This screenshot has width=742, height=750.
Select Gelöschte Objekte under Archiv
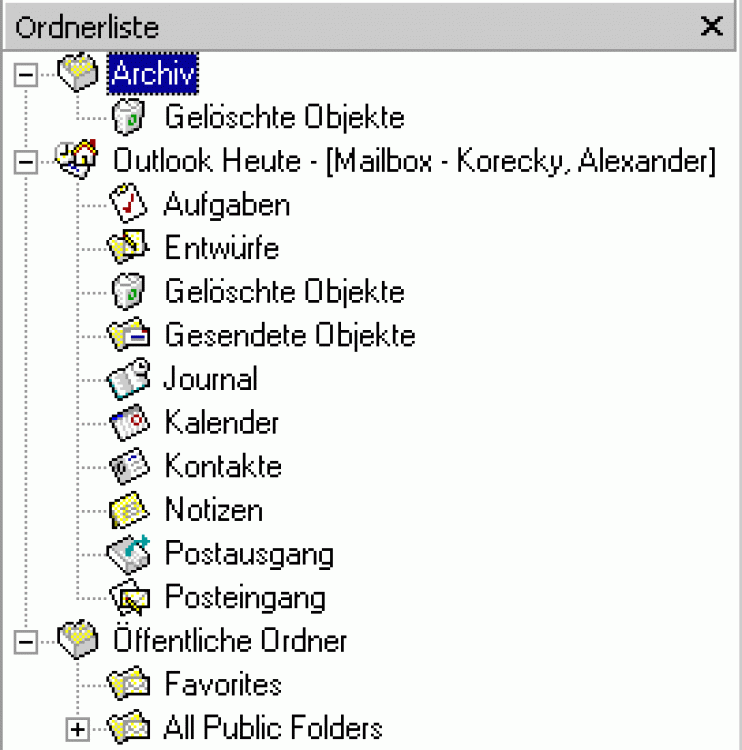[284, 118]
